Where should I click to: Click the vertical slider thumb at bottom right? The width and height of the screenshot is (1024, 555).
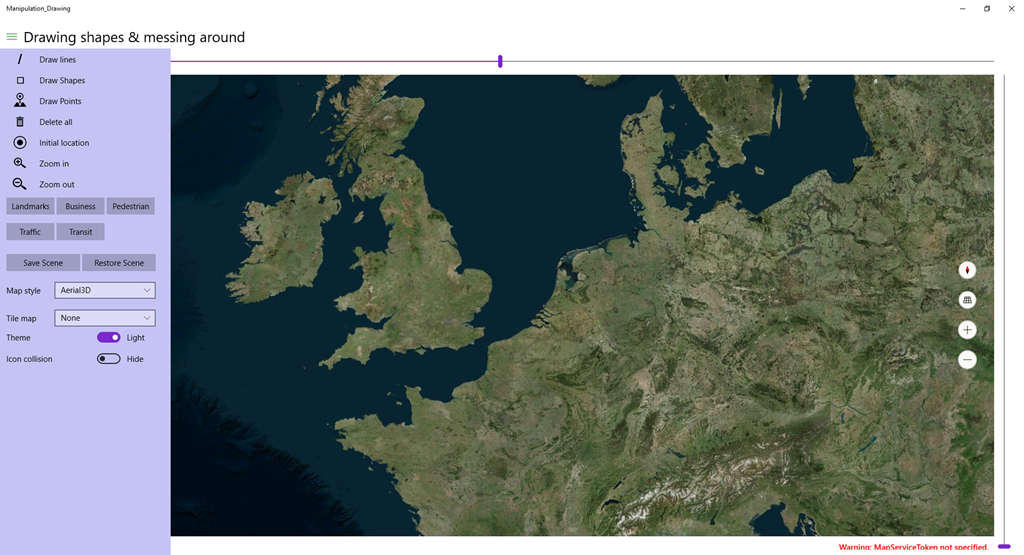tap(1004, 546)
